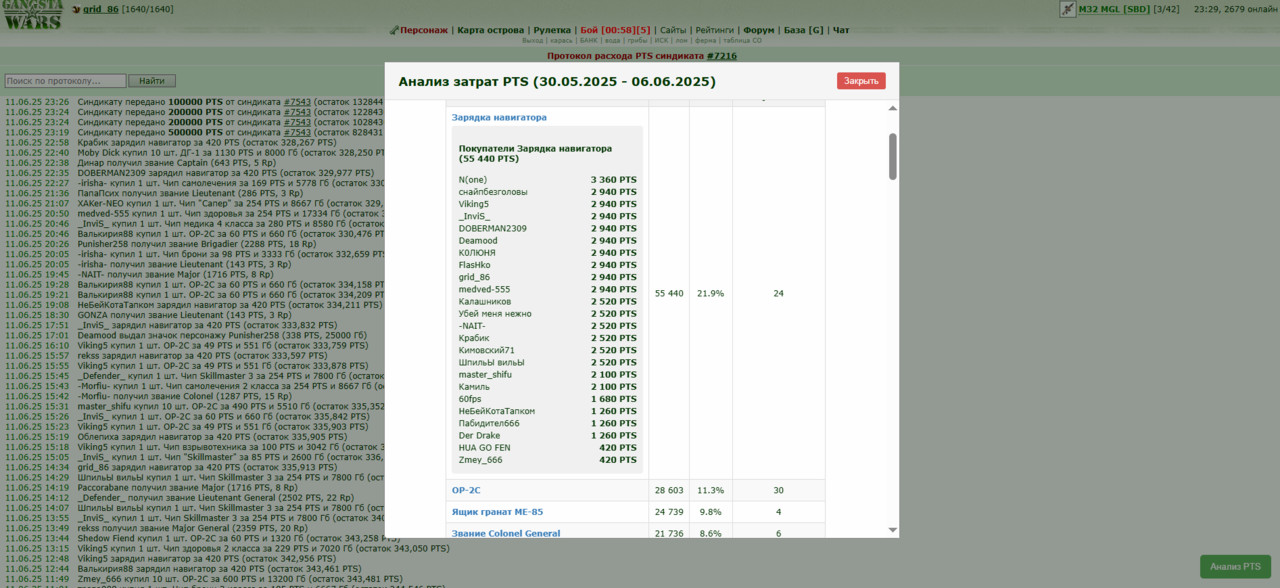Open the Рейтинги menu item
This screenshot has height=588, width=1280.
point(714,31)
